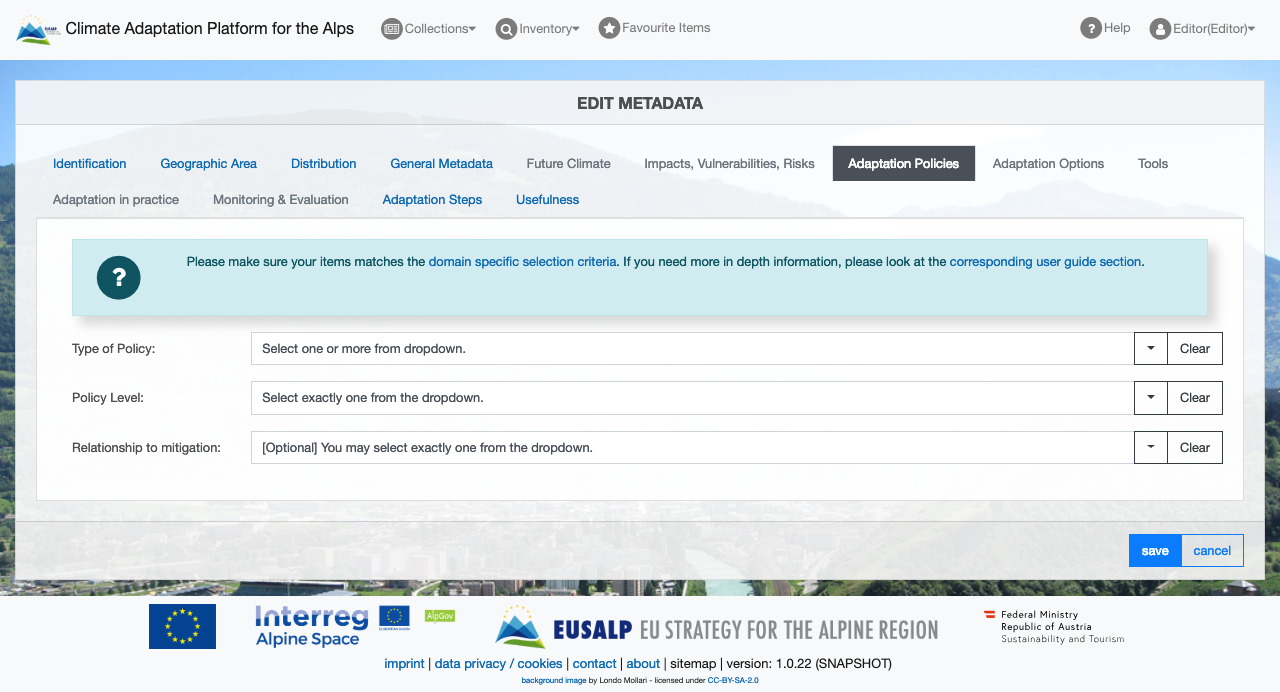The height and width of the screenshot is (692, 1280).
Task: Open the Relationship to mitigation dropdown
Action: click(1150, 447)
